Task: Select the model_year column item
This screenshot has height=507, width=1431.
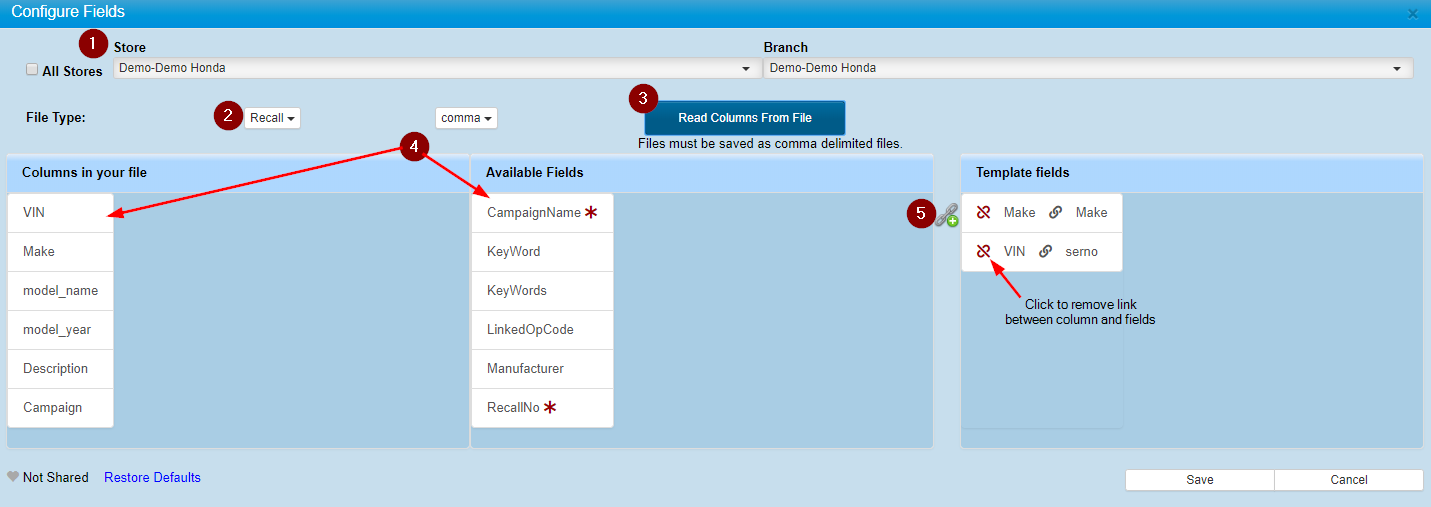Action: [x=60, y=330]
